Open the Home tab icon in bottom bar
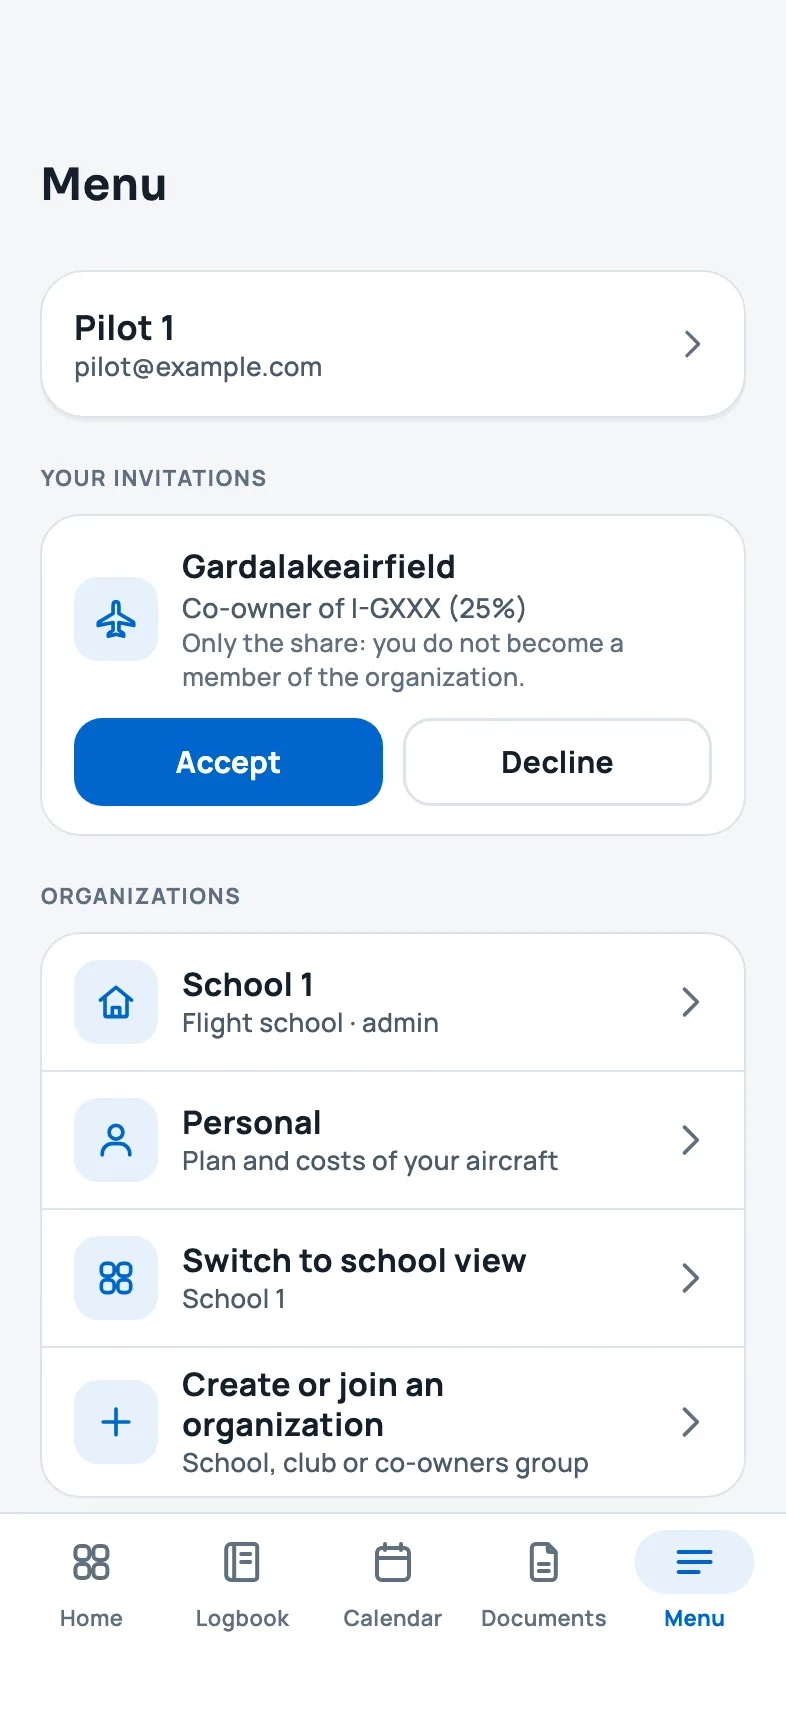 91,1562
